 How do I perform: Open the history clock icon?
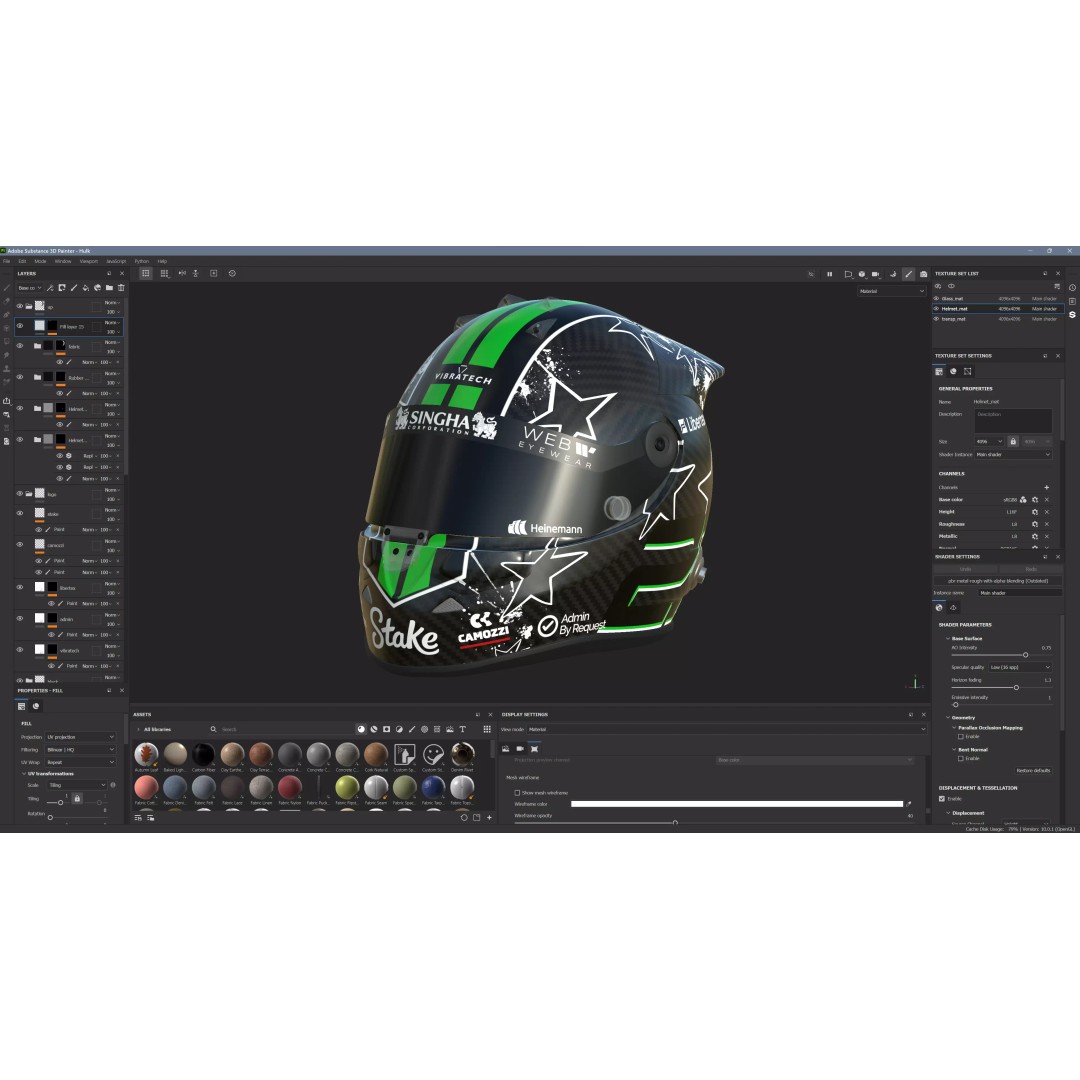(x=1072, y=288)
